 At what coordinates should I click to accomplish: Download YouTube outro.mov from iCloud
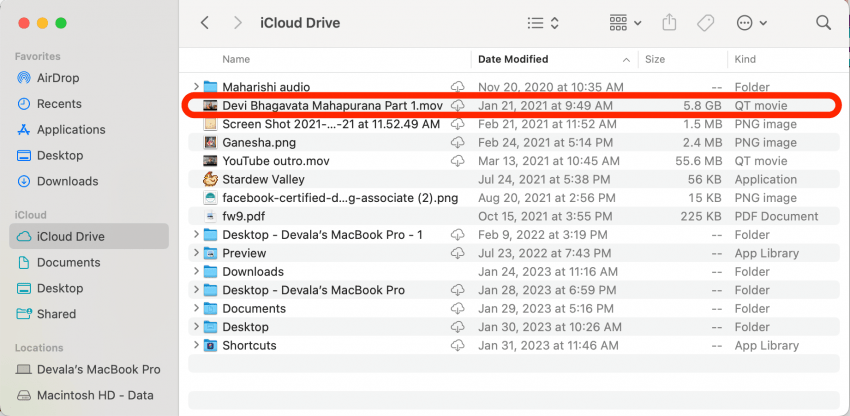[458, 161]
